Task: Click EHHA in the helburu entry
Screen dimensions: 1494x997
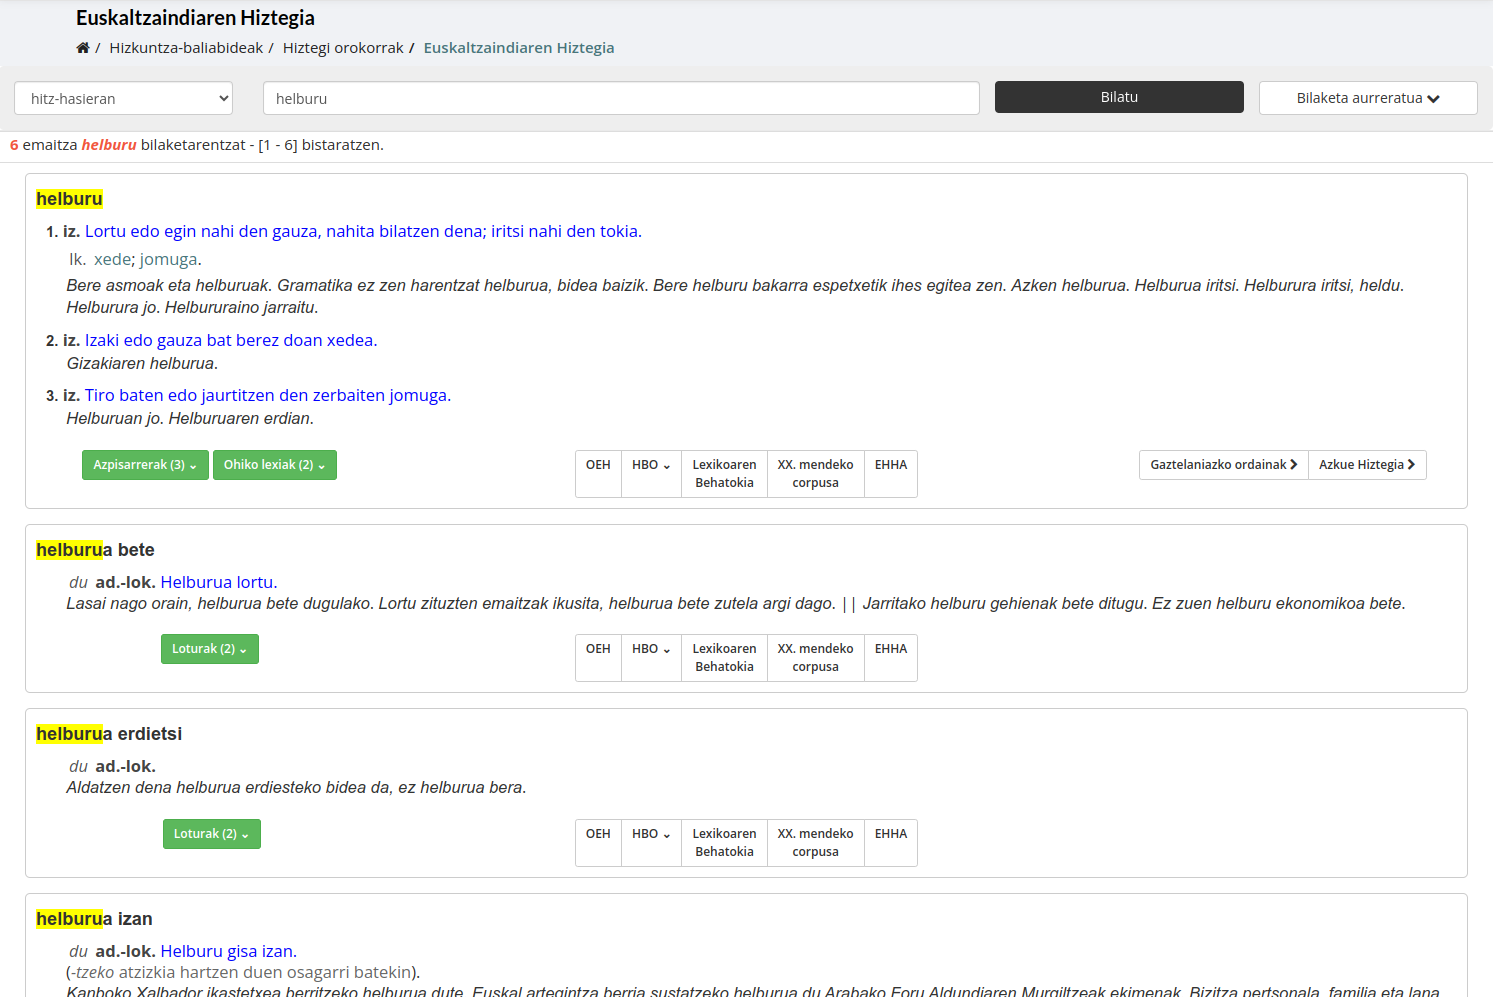Action: pos(890,465)
